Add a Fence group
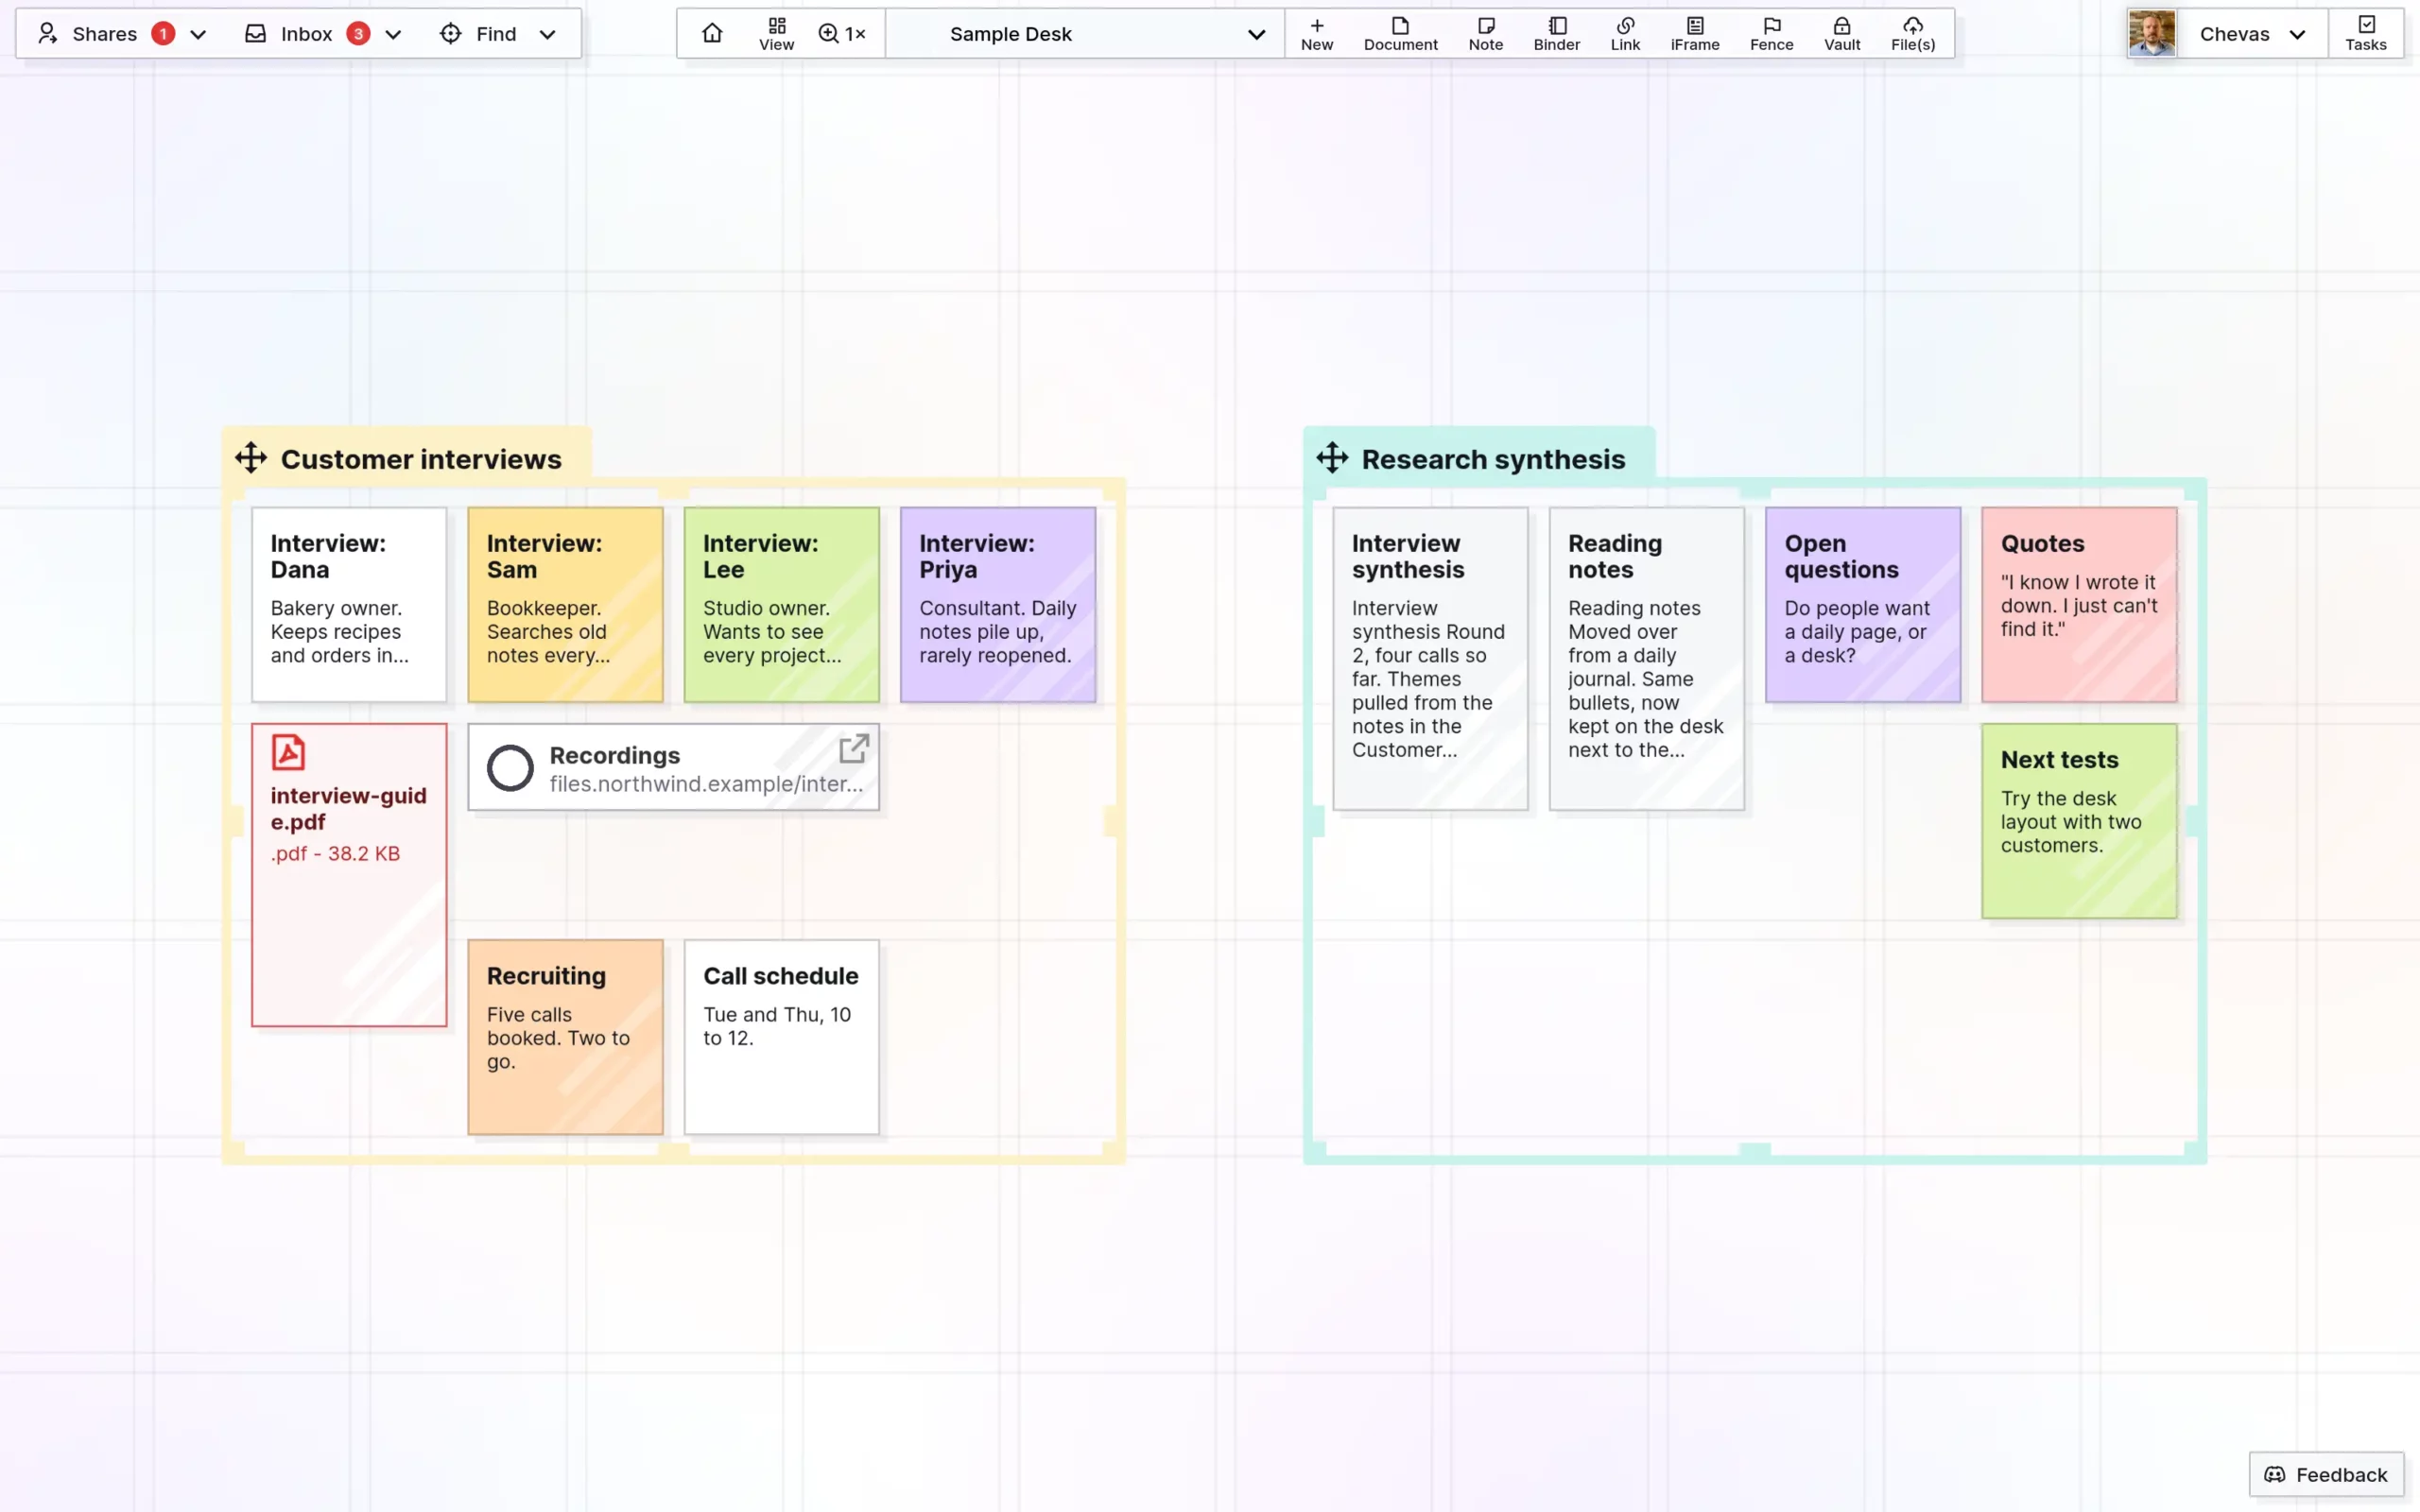Screen dimensions: 2420x1512 point(1771,33)
